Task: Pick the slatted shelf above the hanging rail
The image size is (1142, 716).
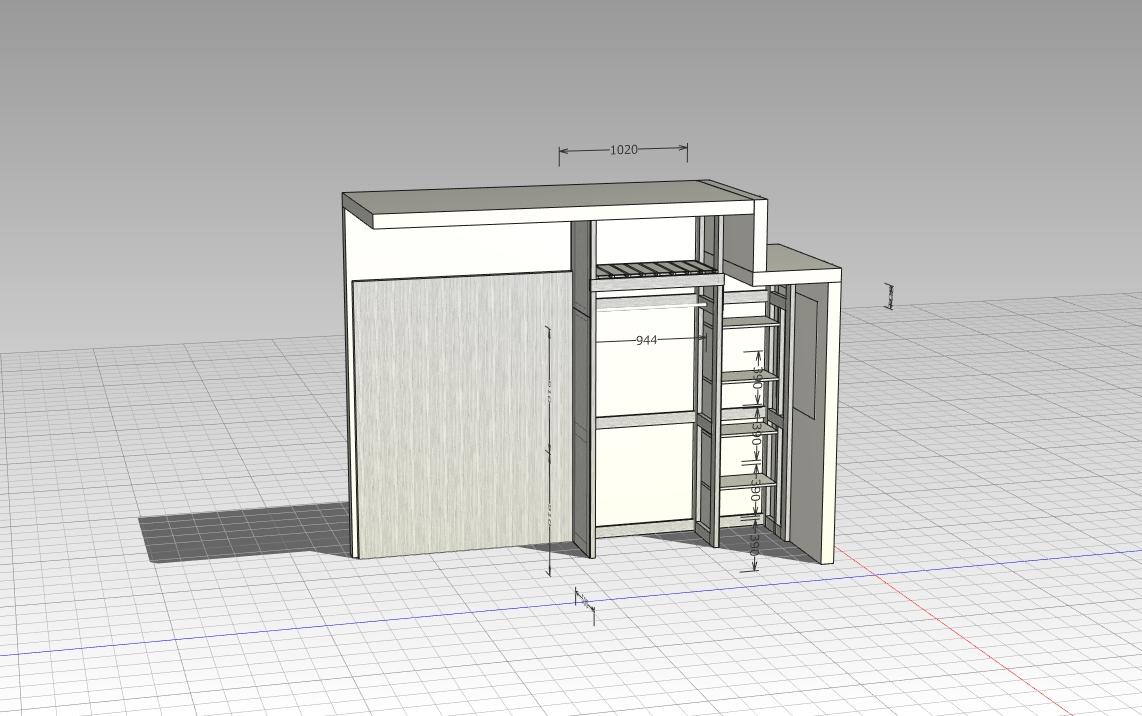Action: [658, 271]
